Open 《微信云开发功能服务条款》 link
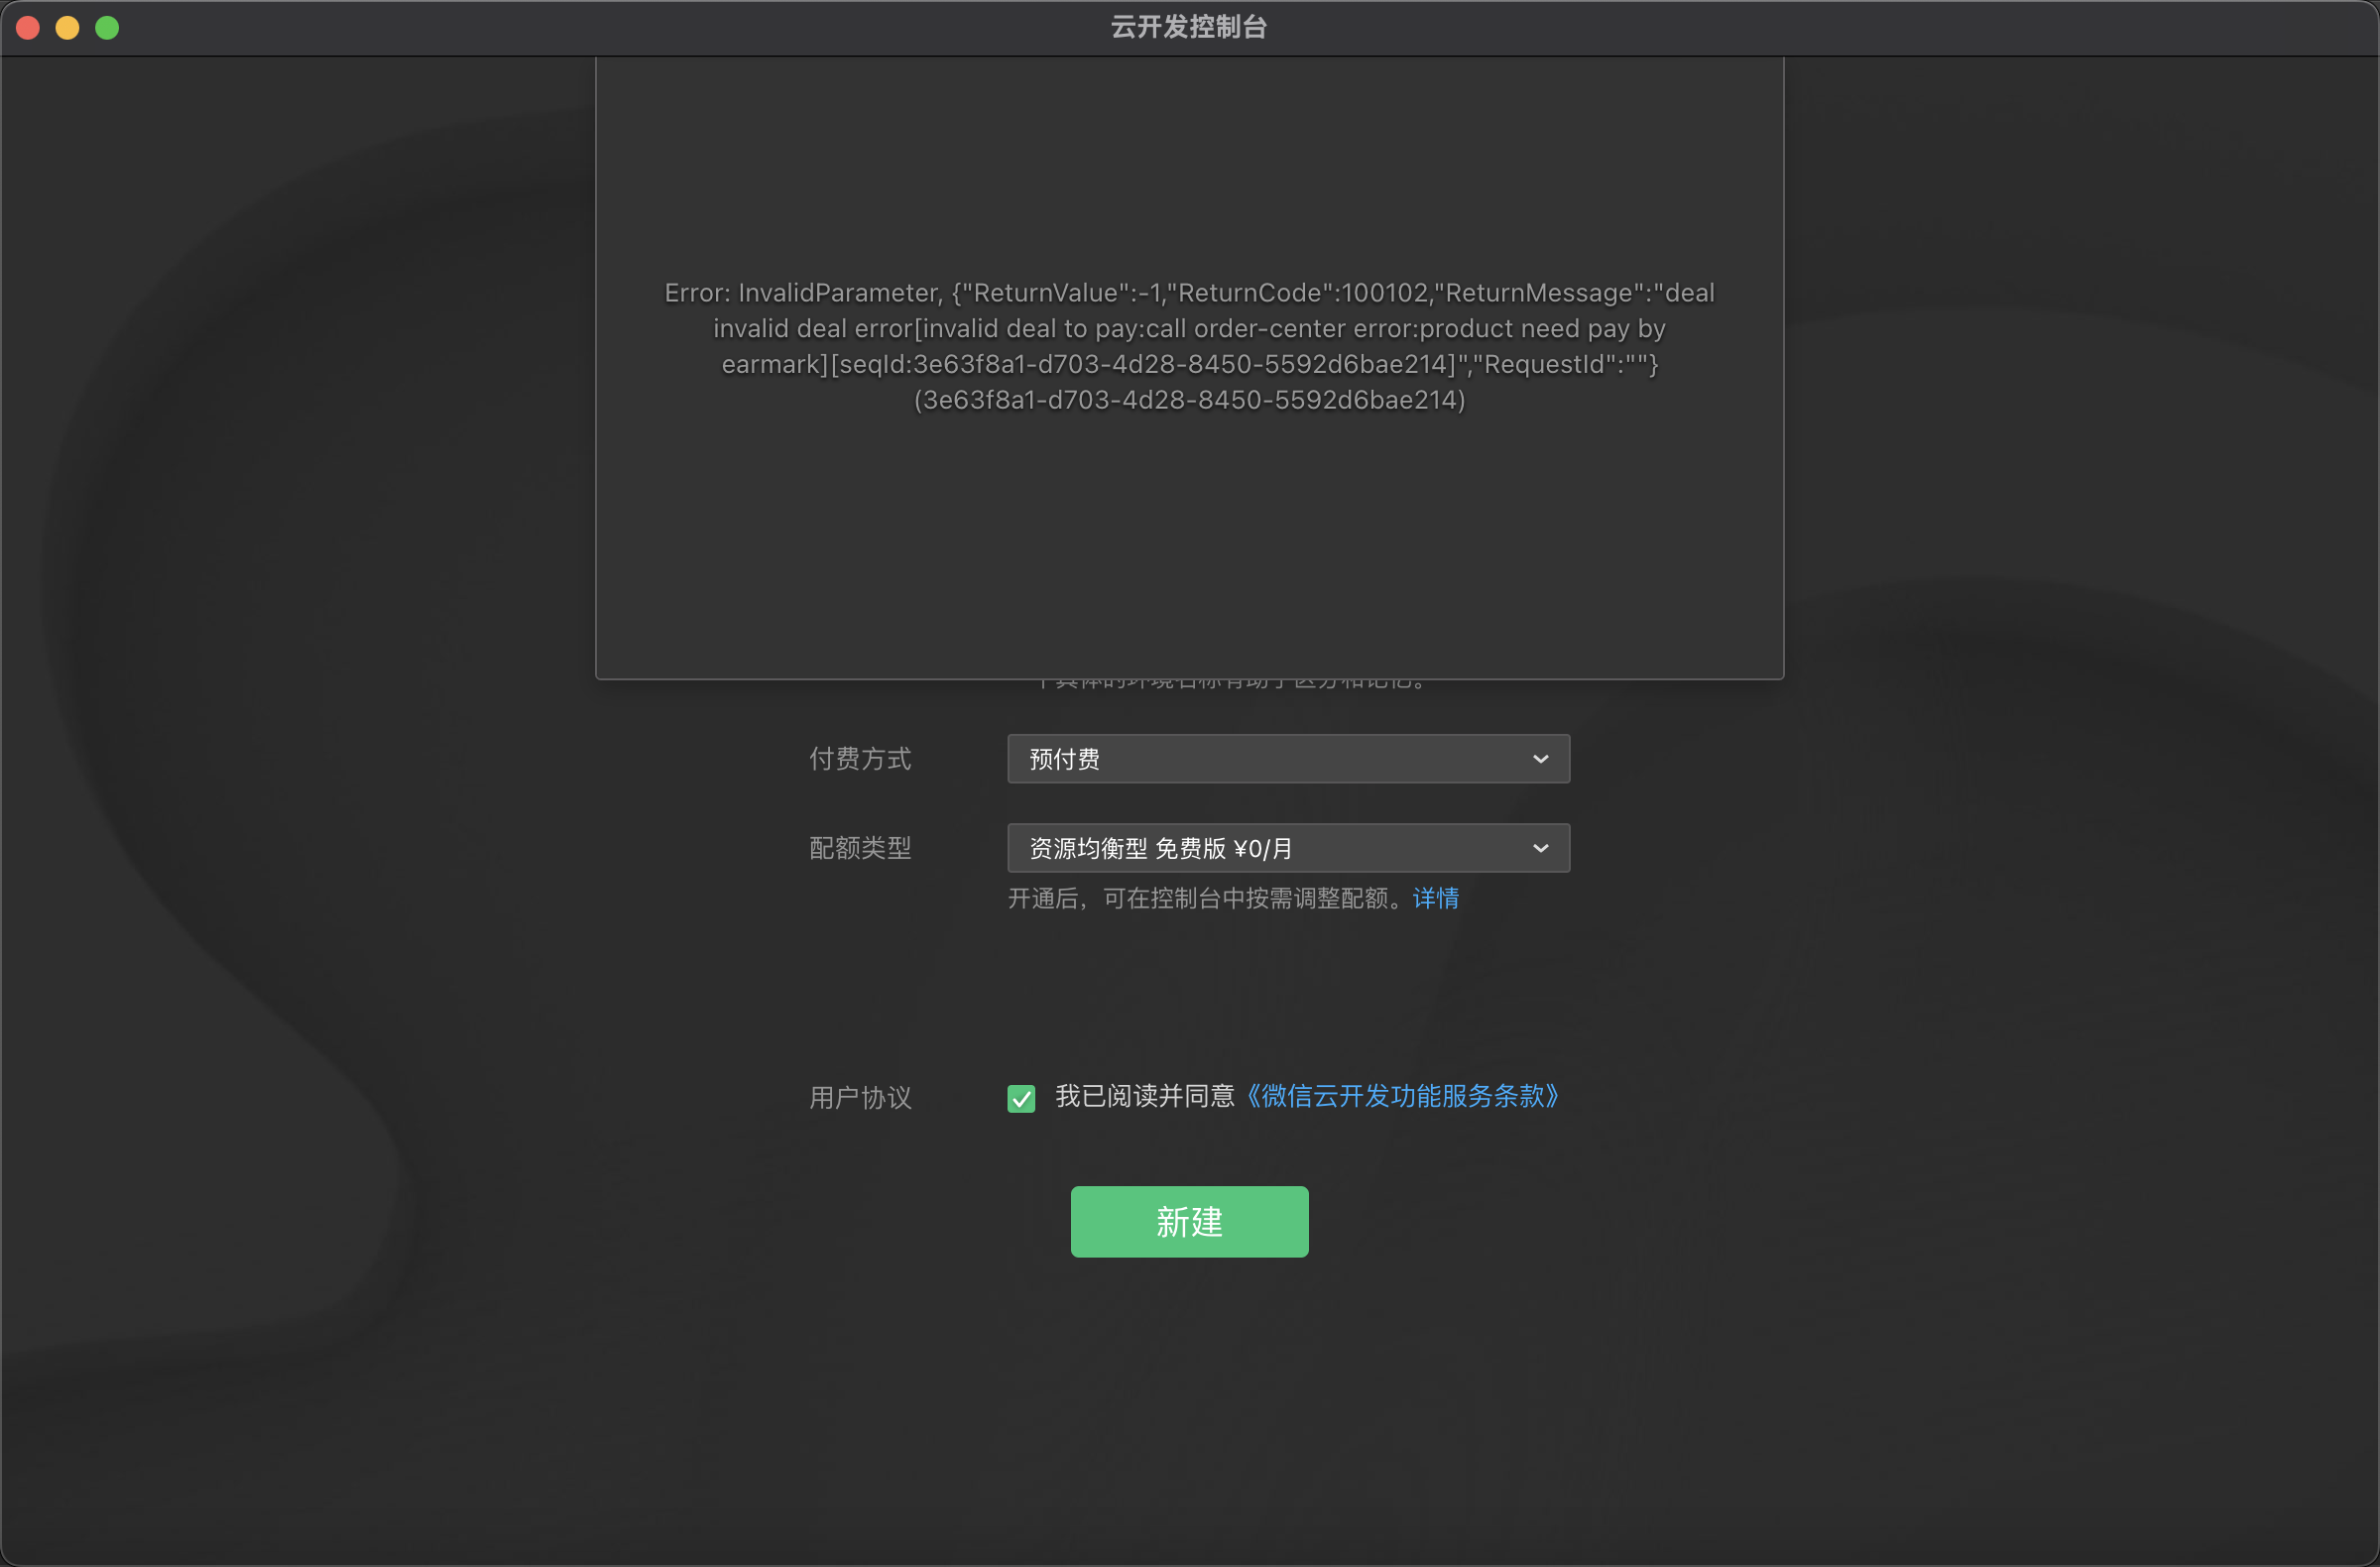 tap(1400, 1096)
